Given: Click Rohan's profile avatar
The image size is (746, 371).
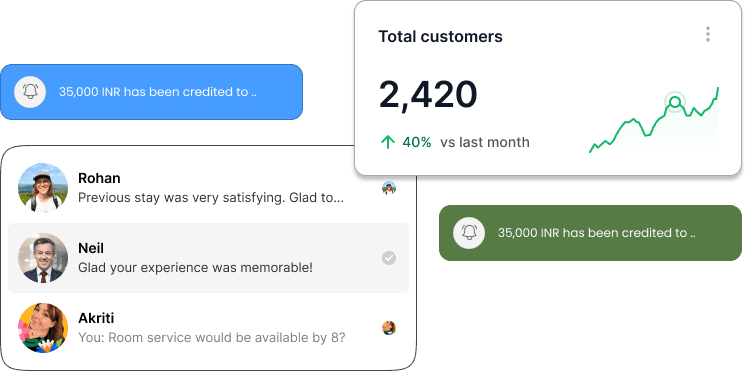Looking at the screenshot, I should (43, 188).
